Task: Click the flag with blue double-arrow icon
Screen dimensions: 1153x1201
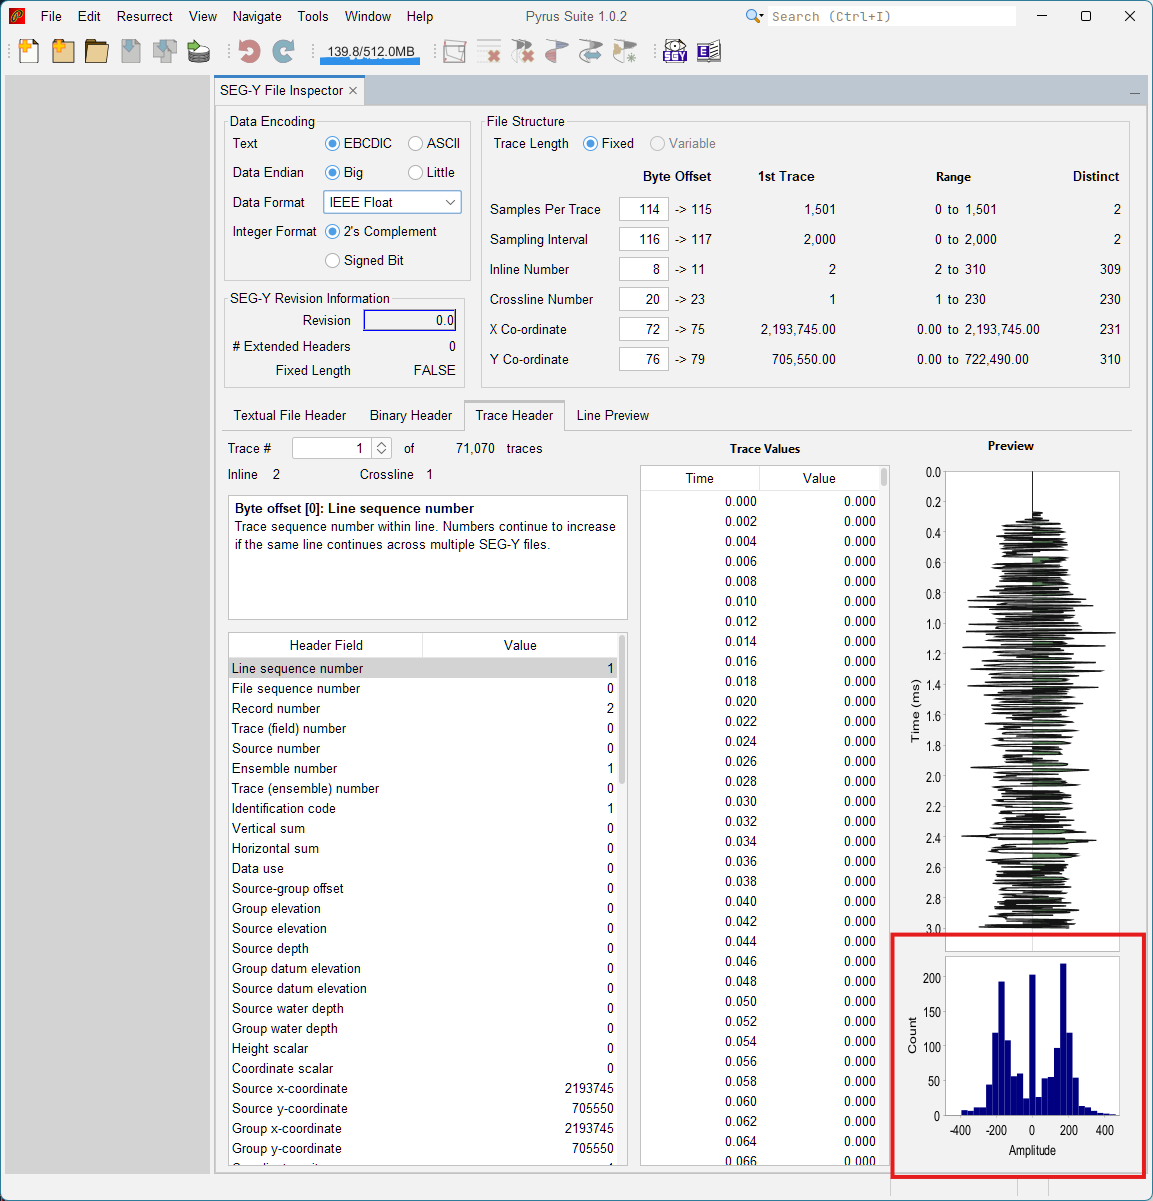Action: click(591, 51)
